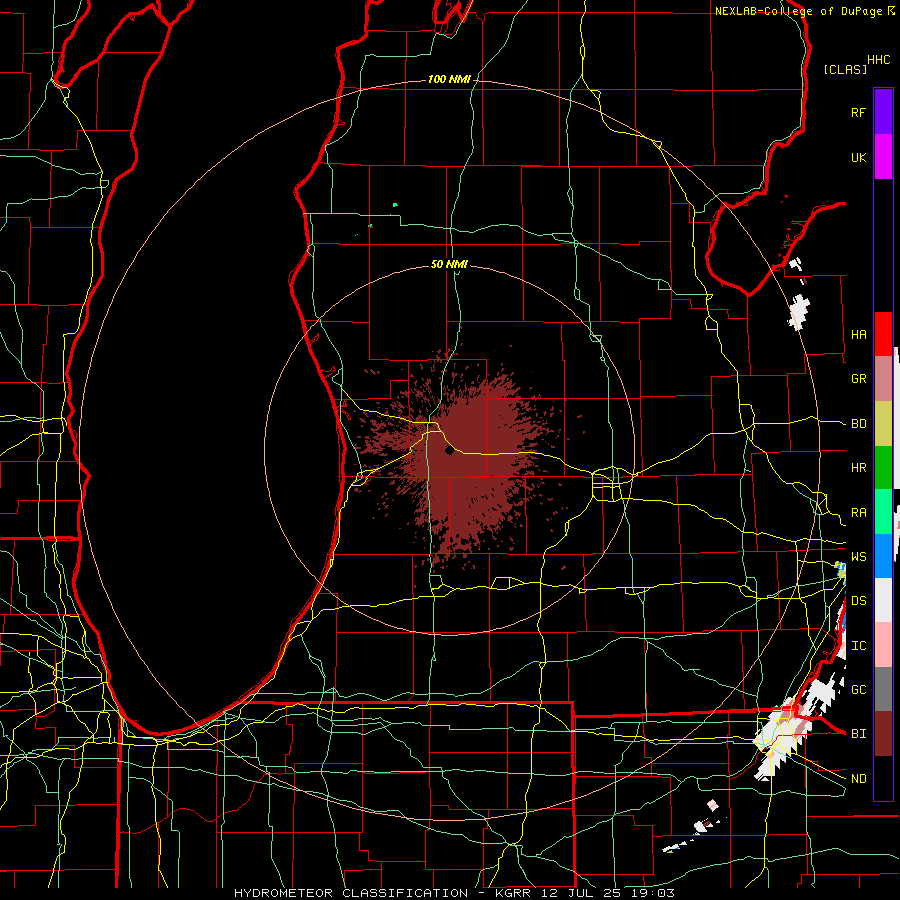Click the magenta UK legend color swatch

[x=883, y=156]
